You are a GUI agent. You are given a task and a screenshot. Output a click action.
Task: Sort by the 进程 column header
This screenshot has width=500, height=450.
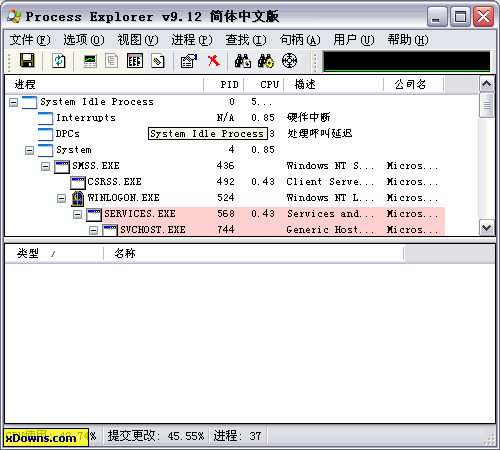pyautogui.click(x=104, y=84)
